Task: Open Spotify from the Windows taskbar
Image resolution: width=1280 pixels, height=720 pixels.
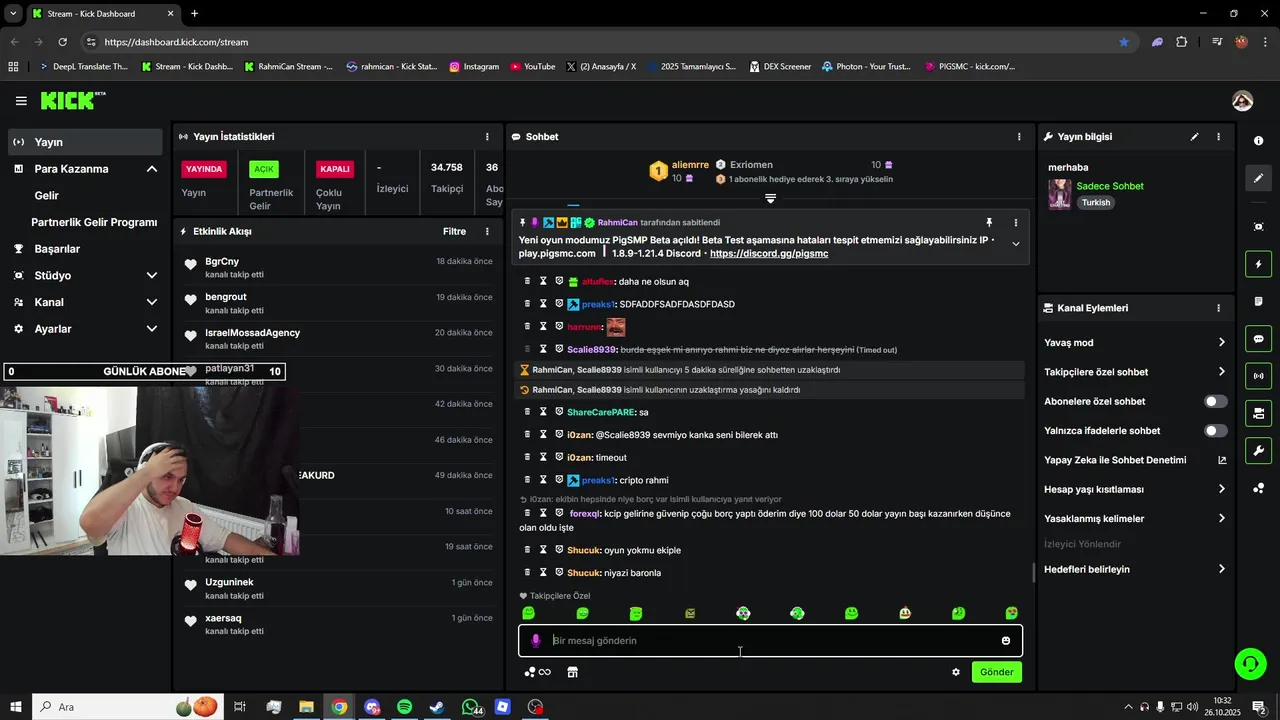Action: (404, 707)
